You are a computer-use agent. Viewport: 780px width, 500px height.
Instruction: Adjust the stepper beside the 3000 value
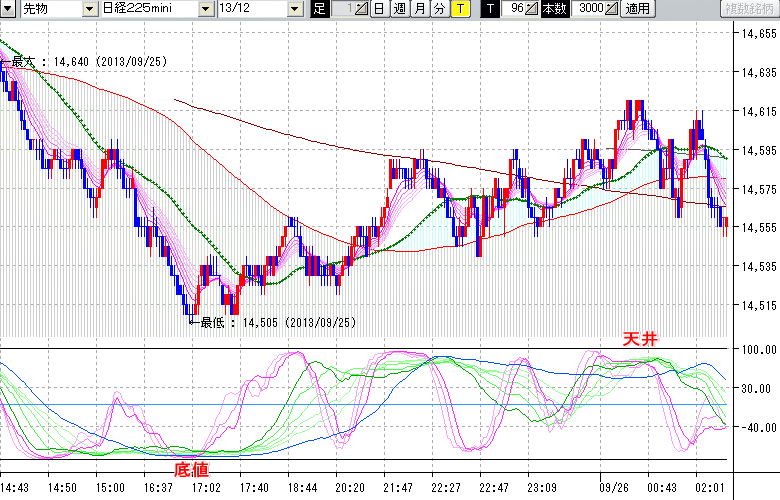pyautogui.click(x=612, y=9)
